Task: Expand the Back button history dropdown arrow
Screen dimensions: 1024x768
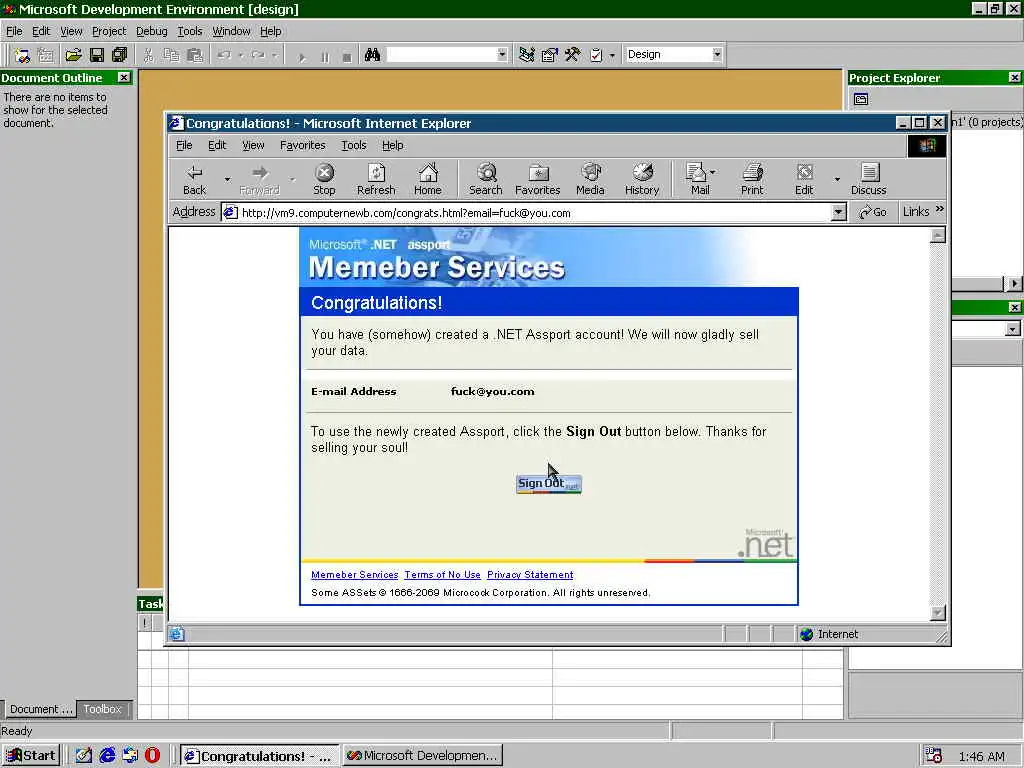Action: point(227,179)
